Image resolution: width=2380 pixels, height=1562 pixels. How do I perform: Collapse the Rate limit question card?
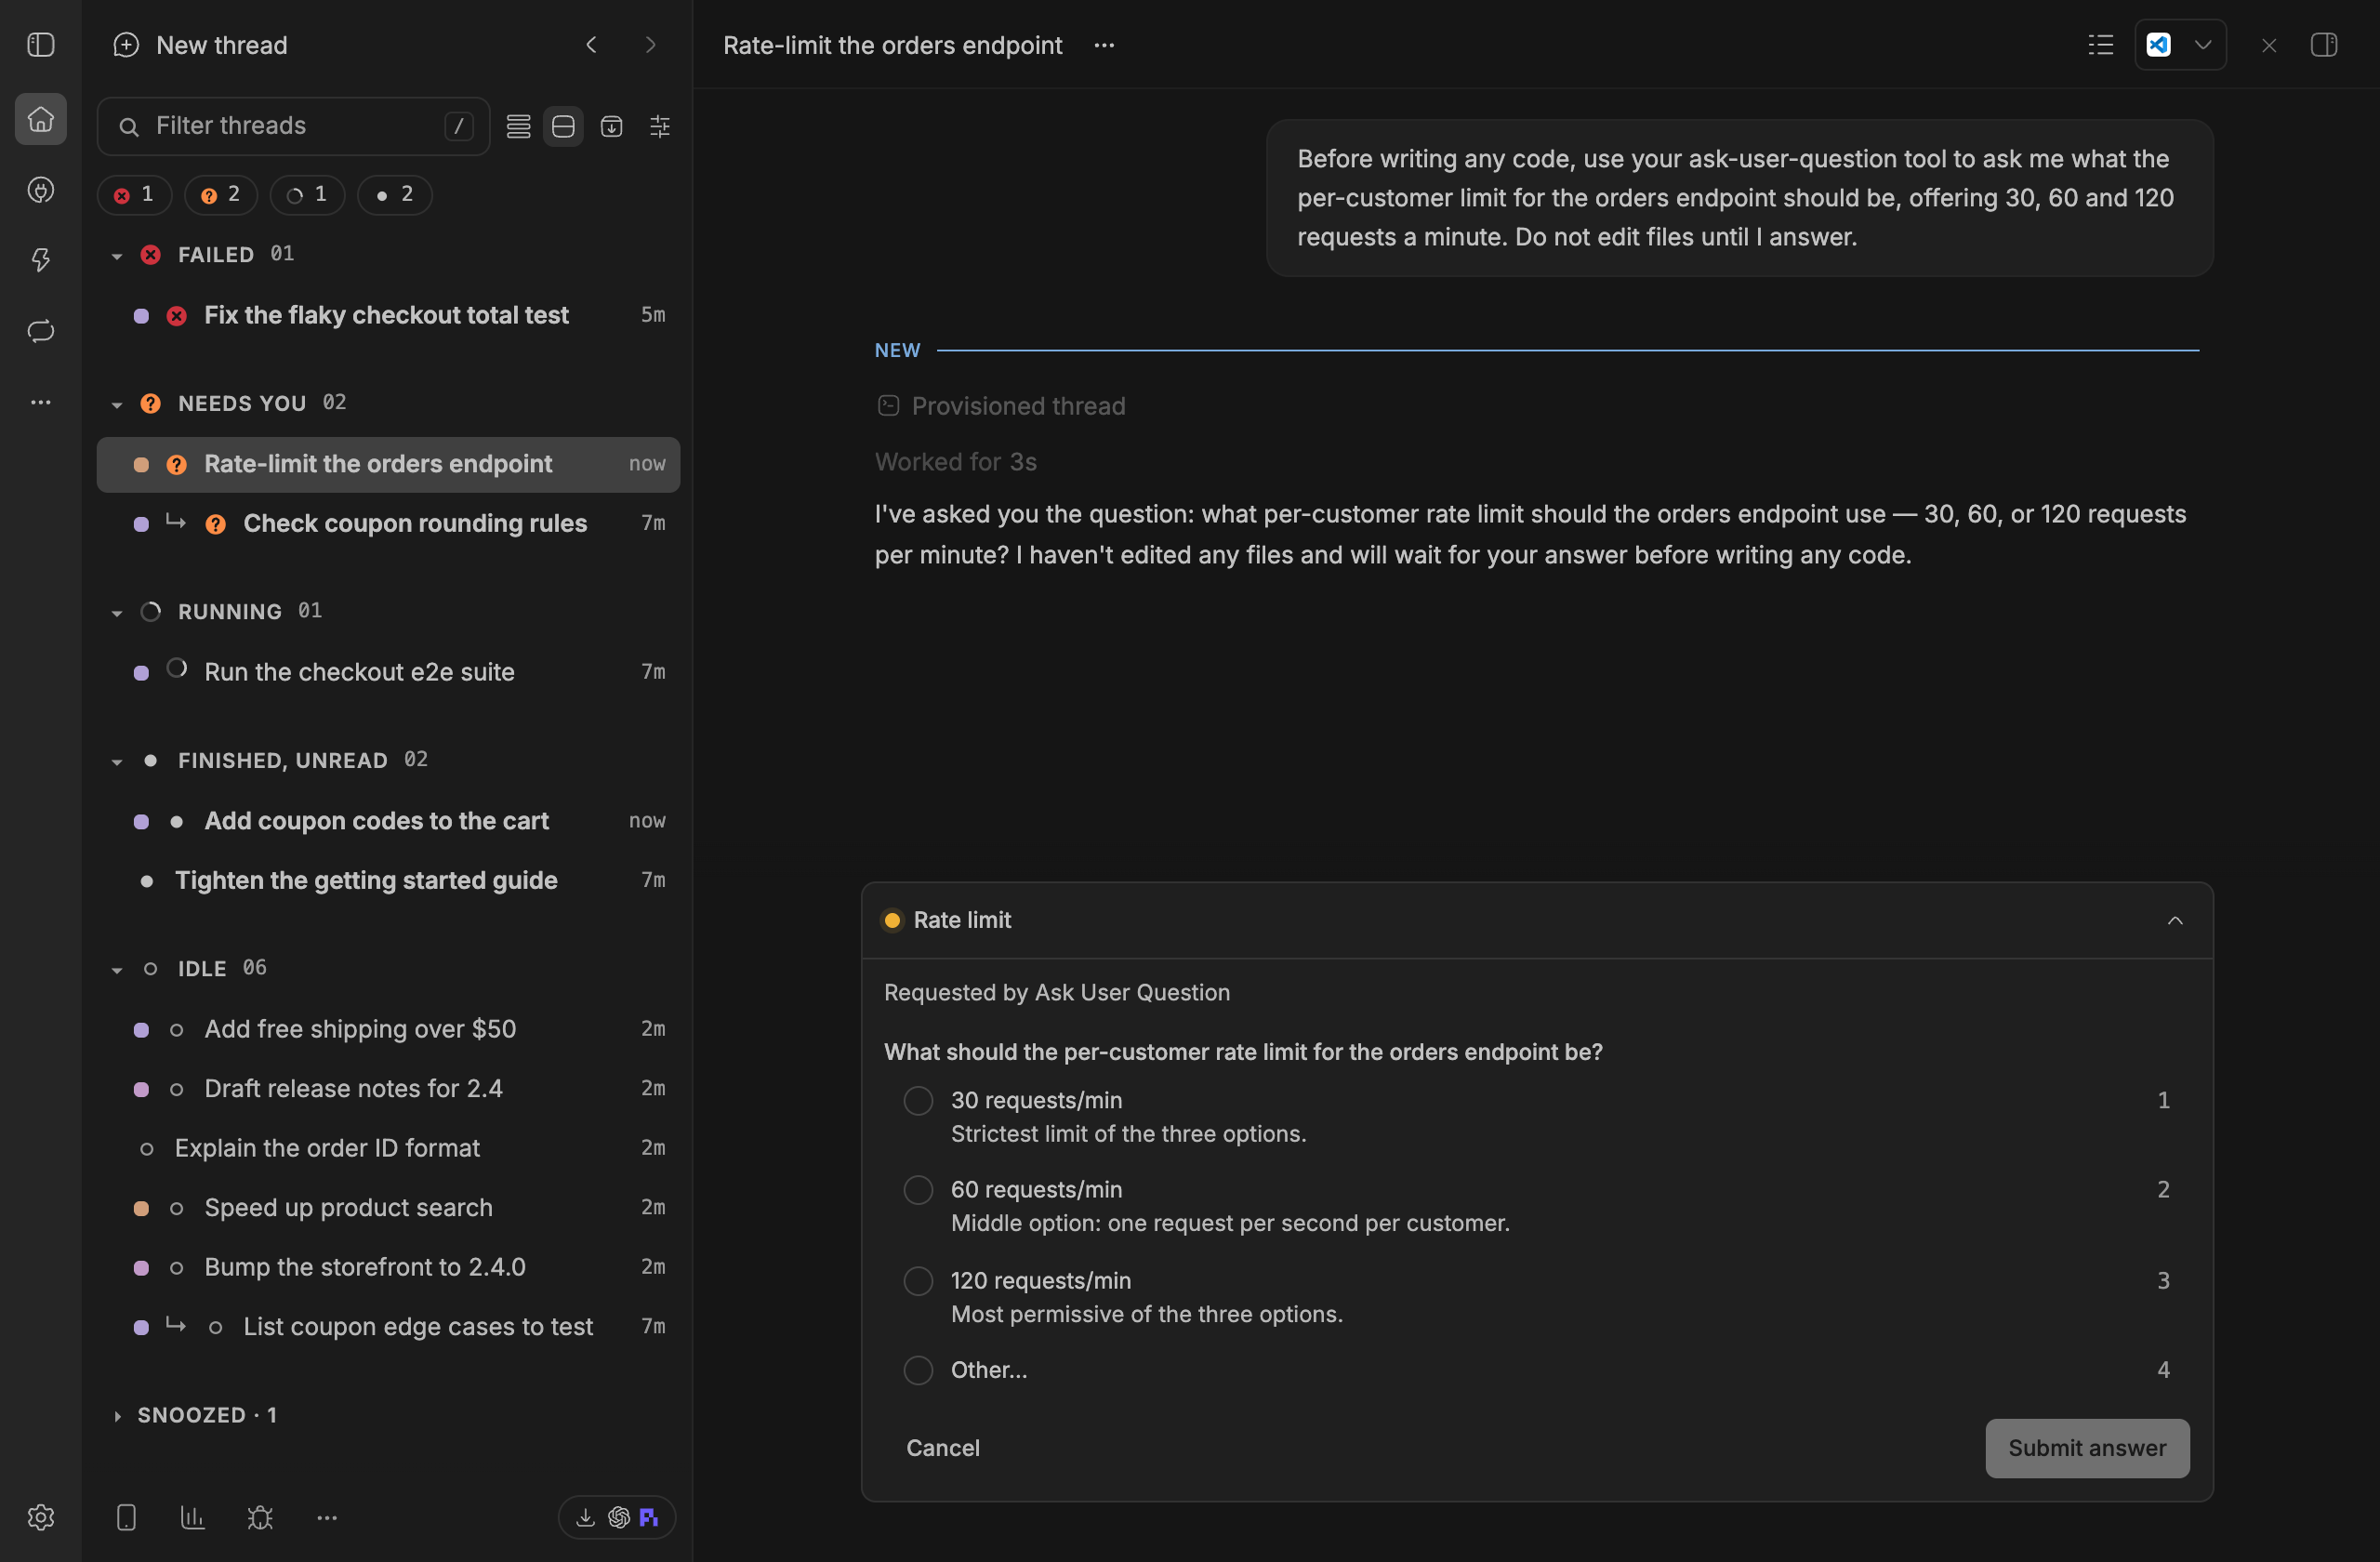[2174, 920]
